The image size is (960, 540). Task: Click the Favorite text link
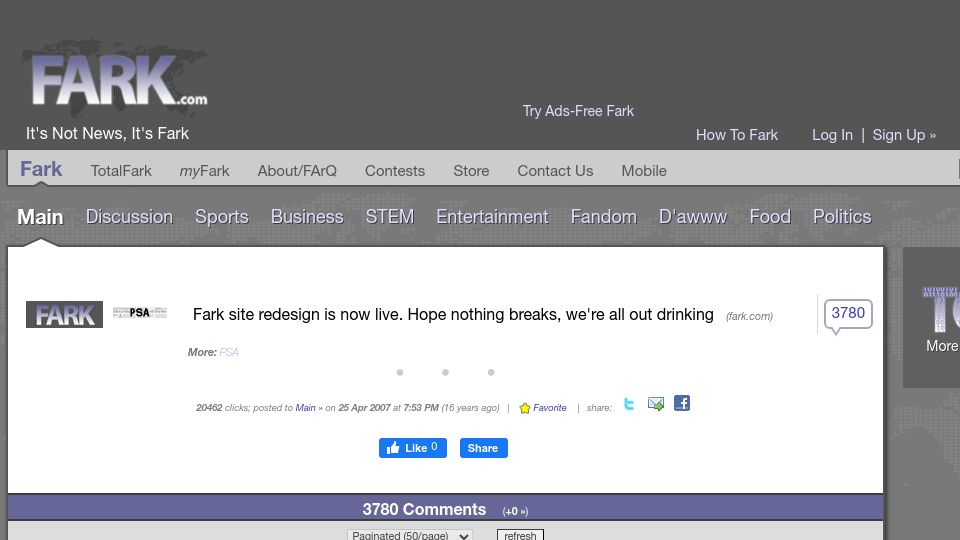550,408
